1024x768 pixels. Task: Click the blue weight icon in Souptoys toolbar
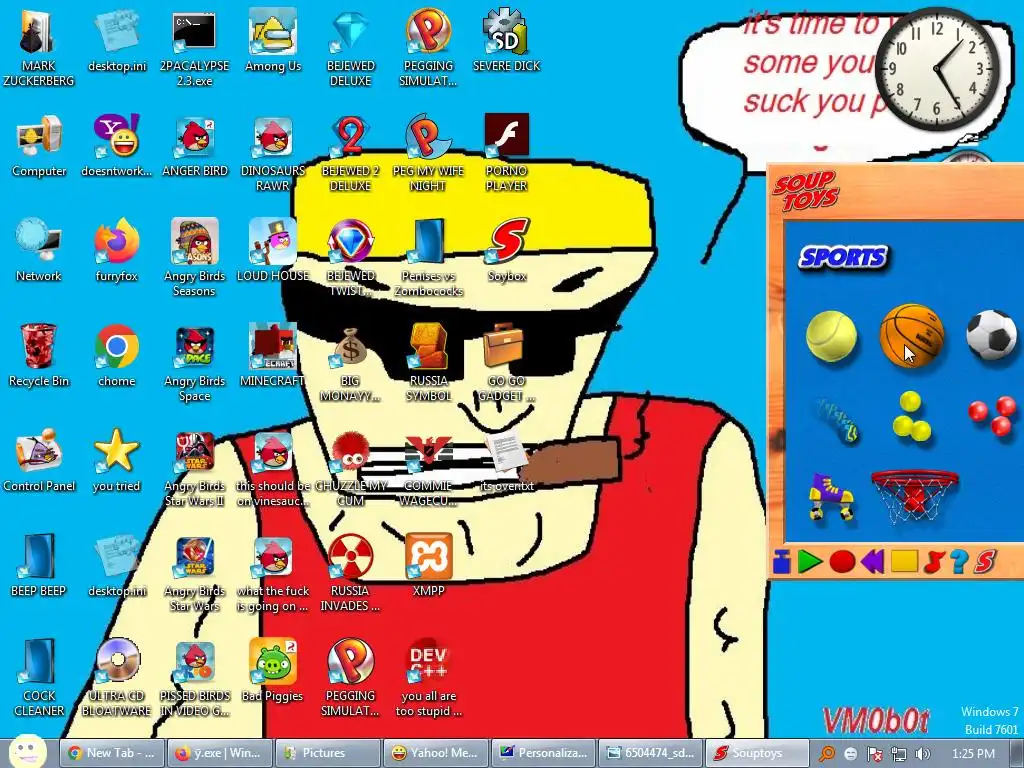point(782,562)
